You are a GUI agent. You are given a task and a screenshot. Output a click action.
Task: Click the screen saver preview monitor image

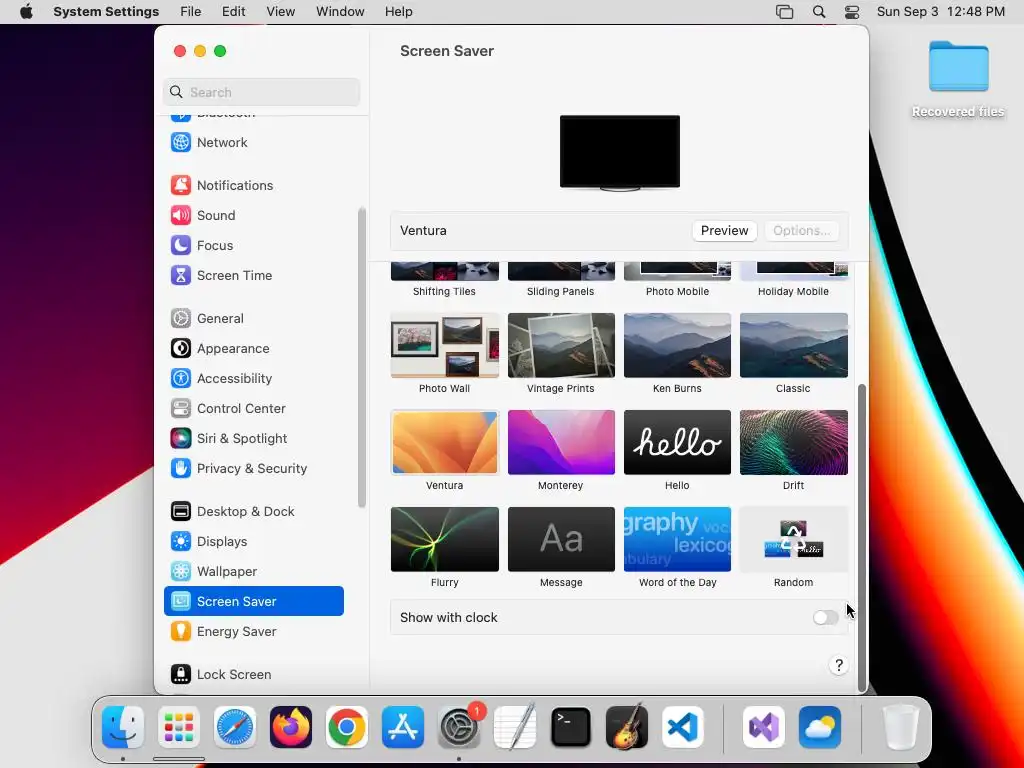[620, 153]
